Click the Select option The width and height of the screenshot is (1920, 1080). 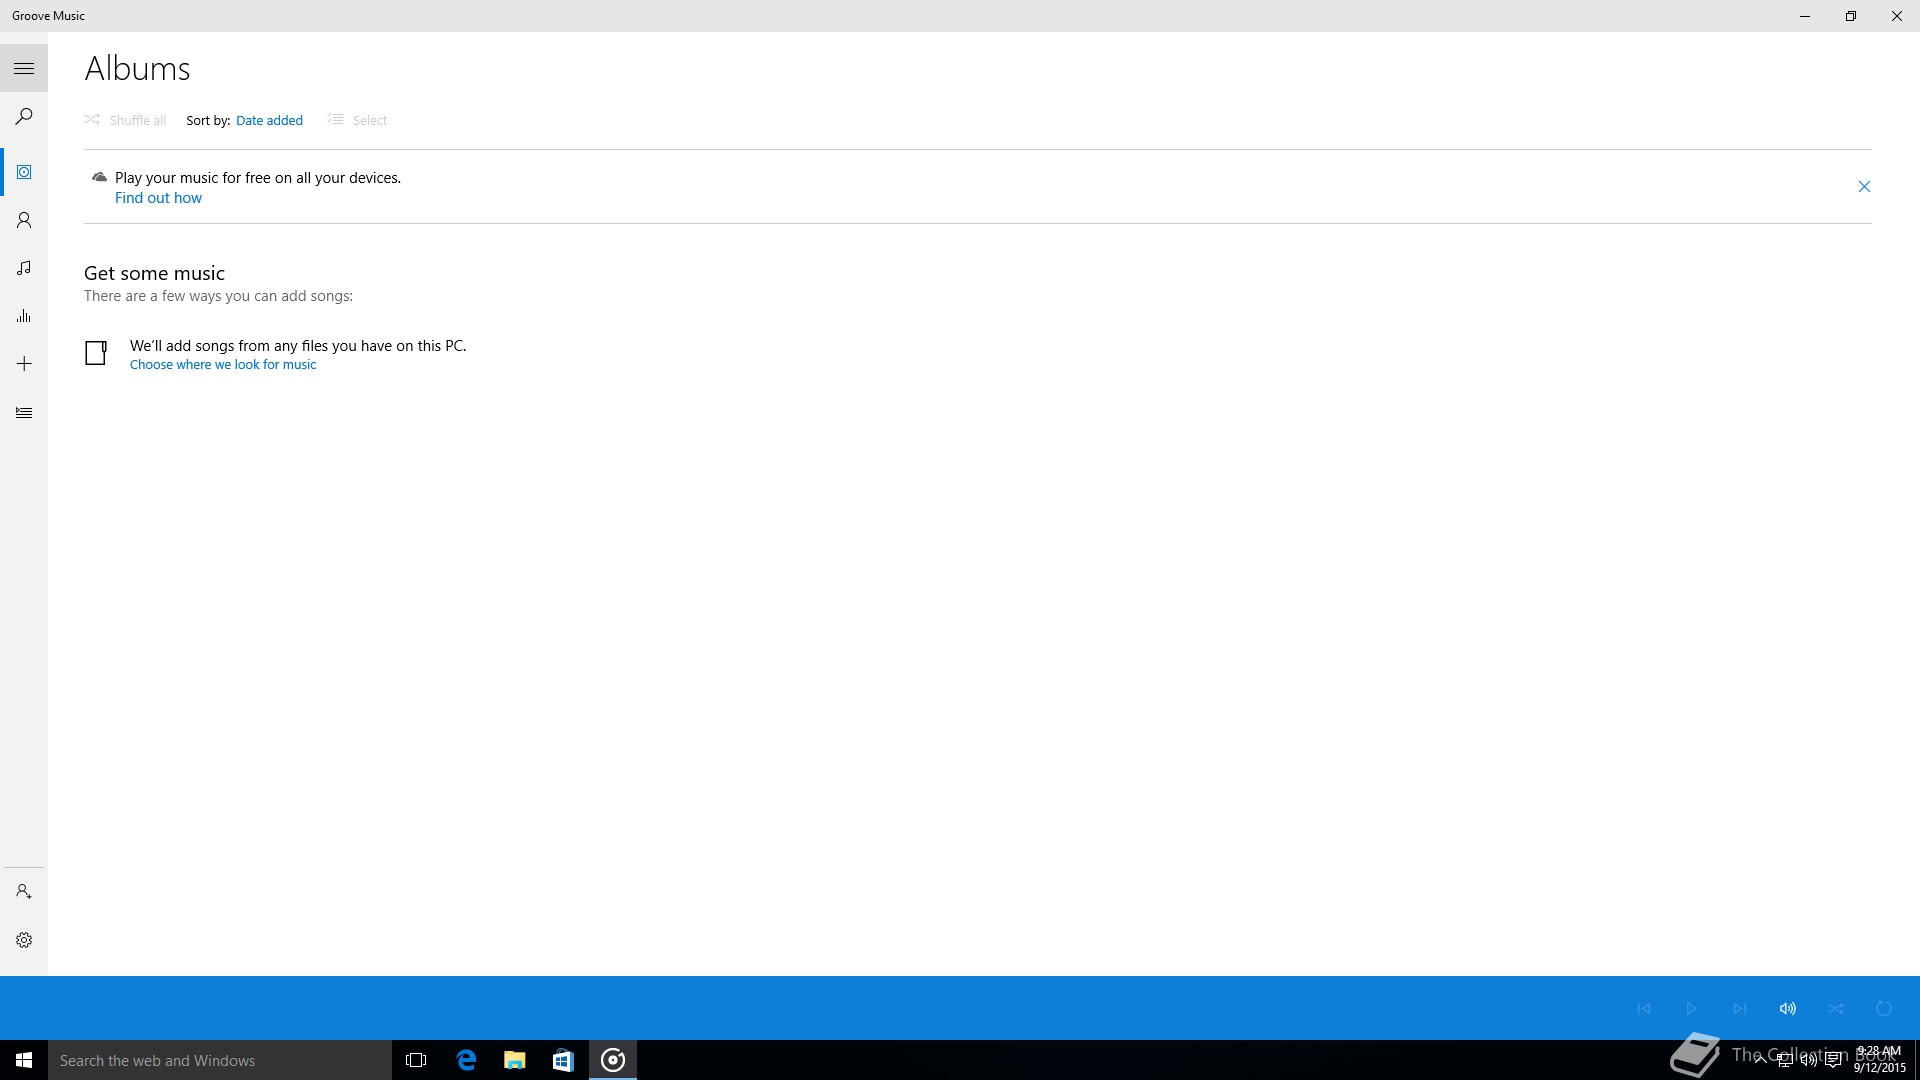(357, 120)
